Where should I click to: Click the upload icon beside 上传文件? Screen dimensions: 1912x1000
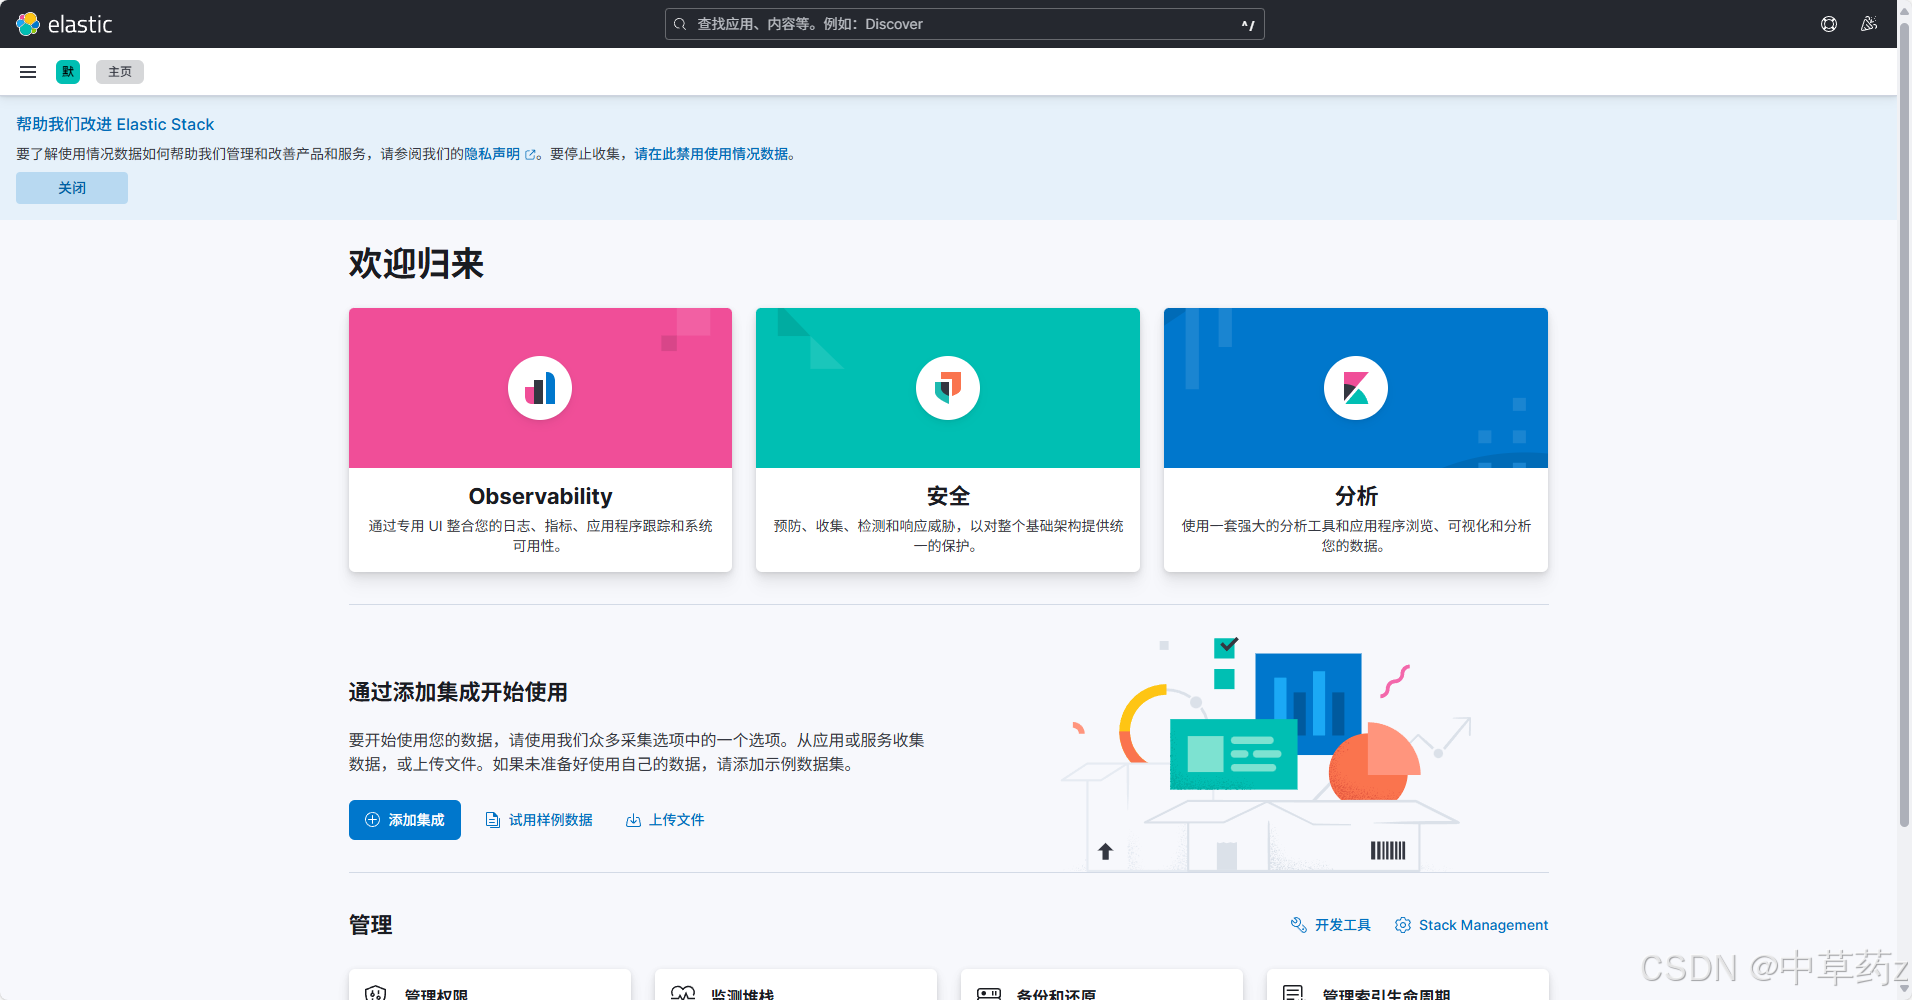[x=633, y=820]
